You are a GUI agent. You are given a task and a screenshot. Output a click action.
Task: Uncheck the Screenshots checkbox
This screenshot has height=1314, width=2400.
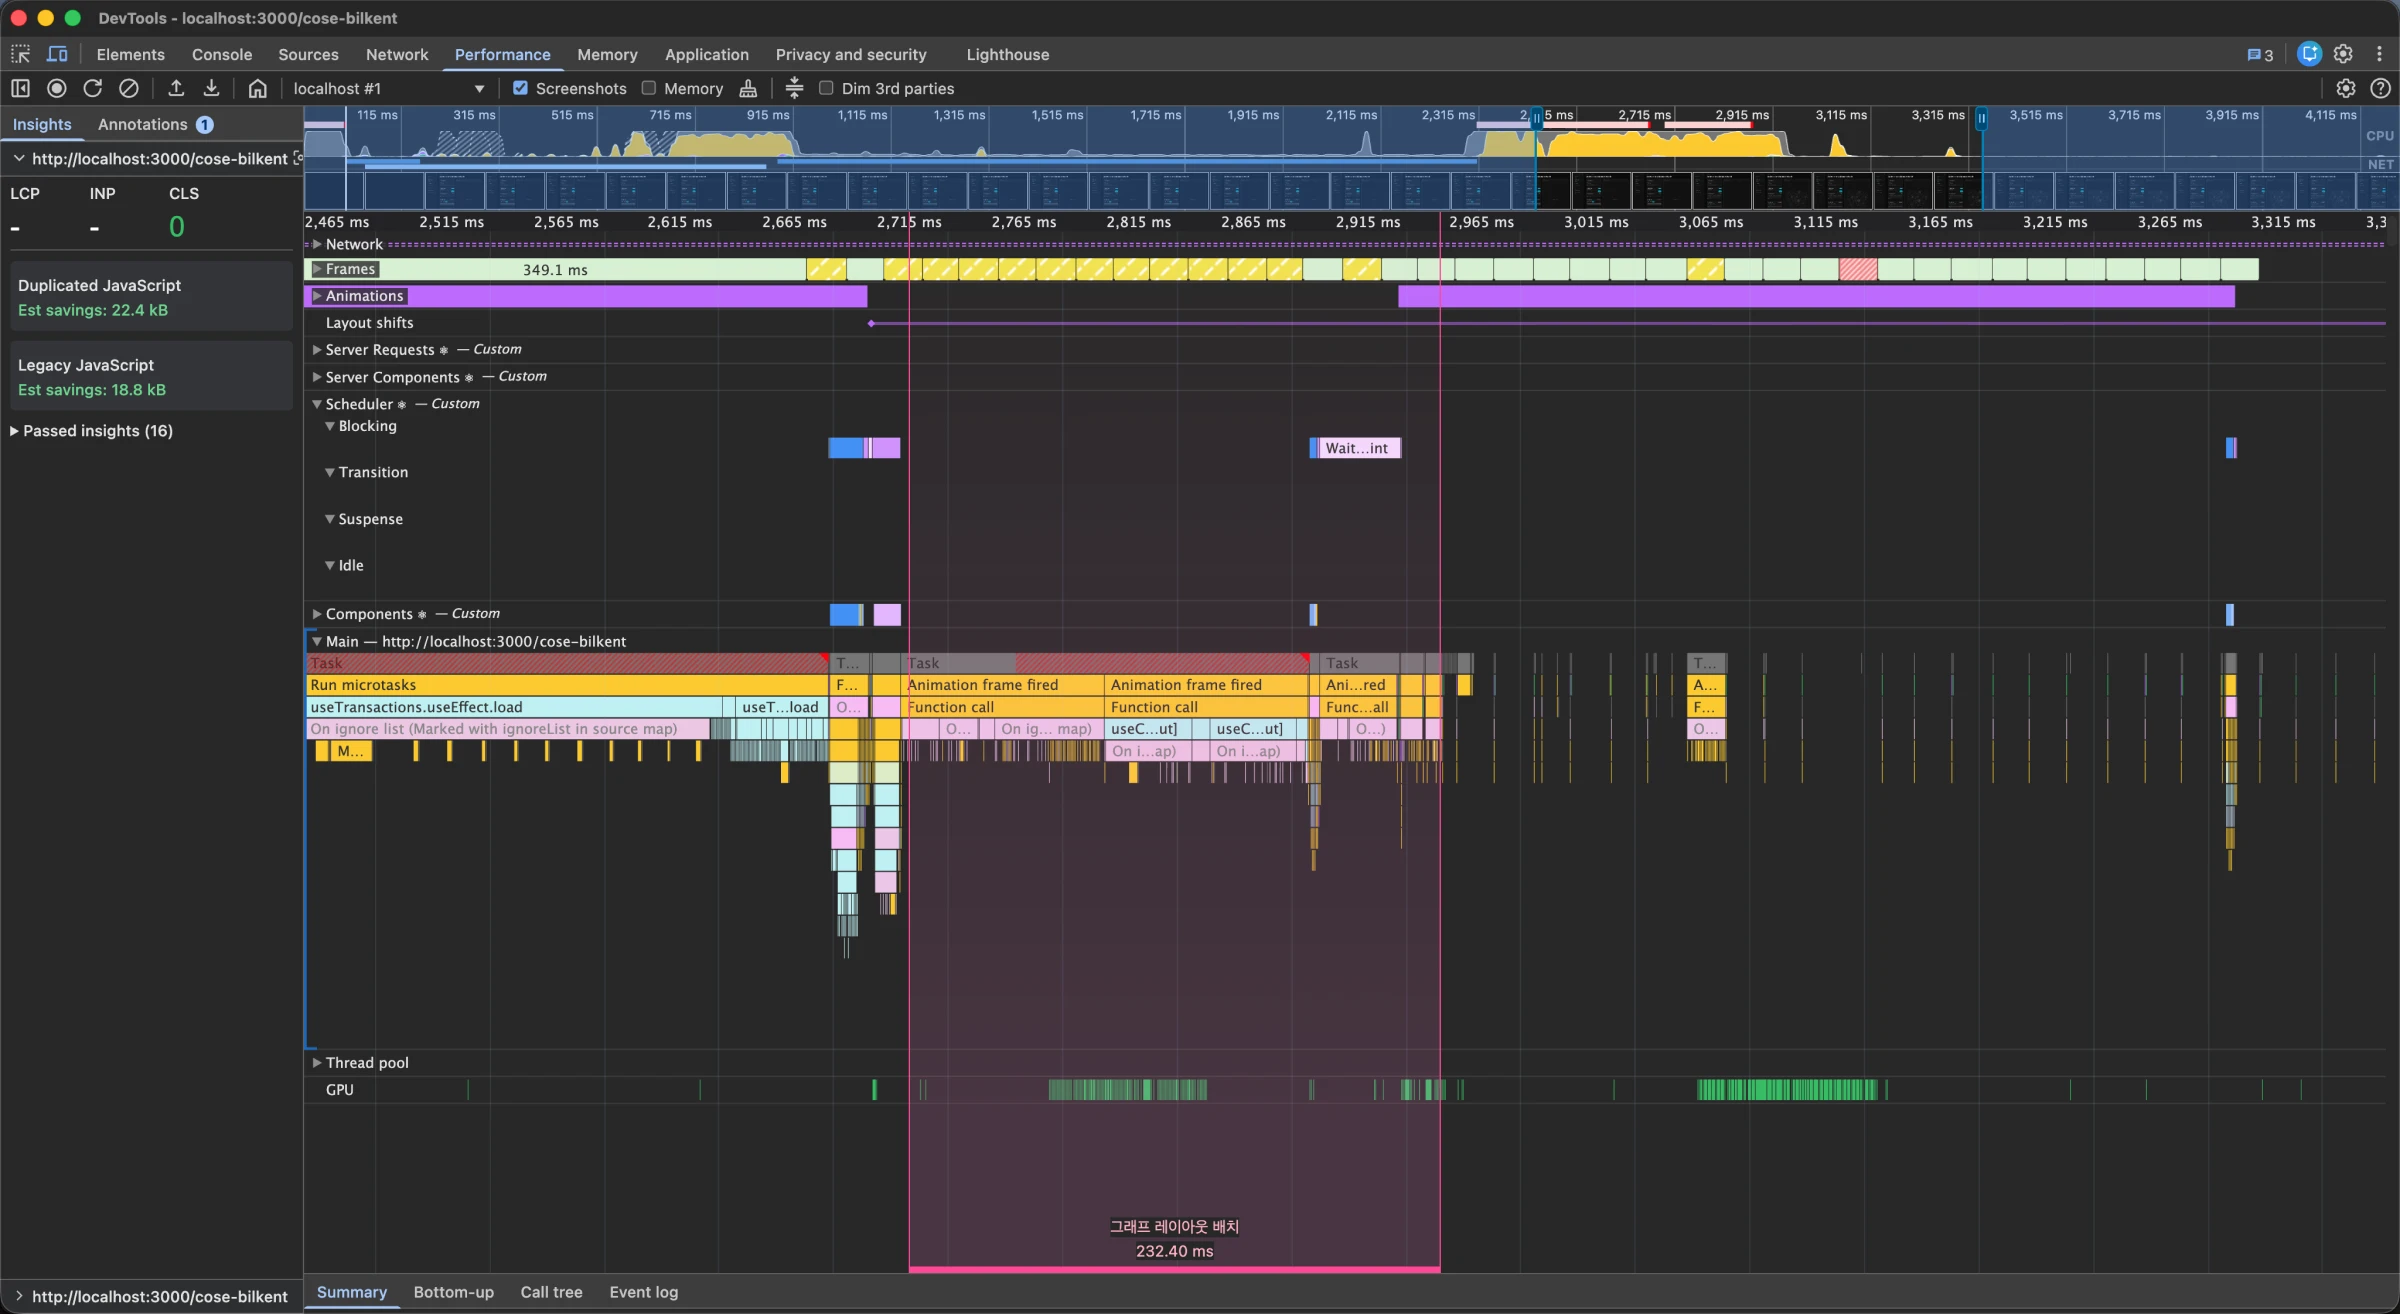click(x=520, y=88)
